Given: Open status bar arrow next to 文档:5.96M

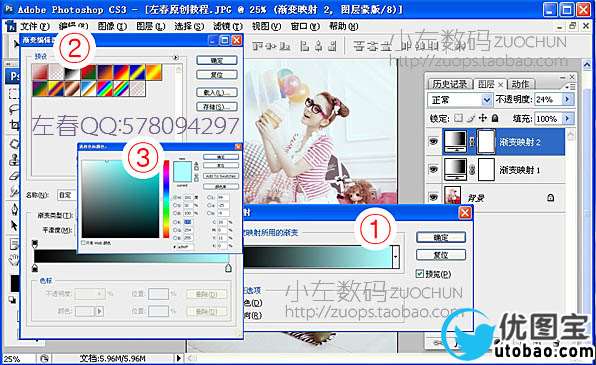Looking at the screenshot, I should 178,358.
